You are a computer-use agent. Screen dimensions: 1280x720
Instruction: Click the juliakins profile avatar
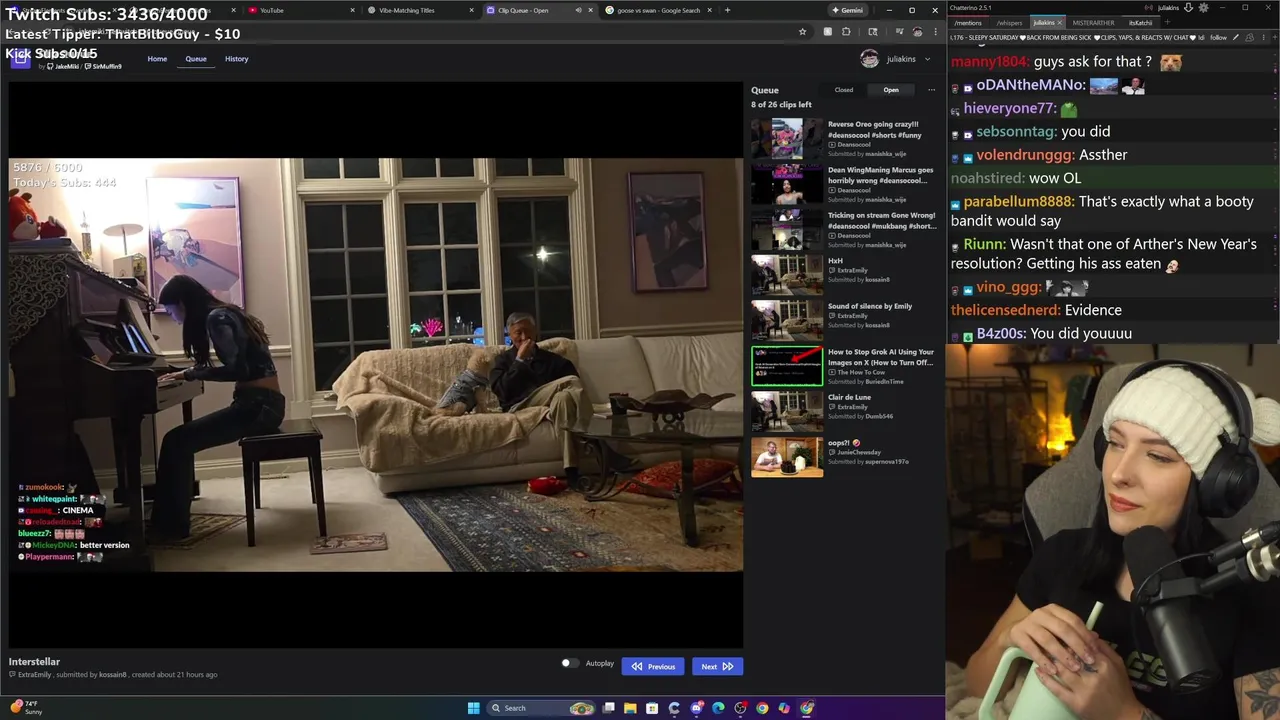tap(870, 59)
